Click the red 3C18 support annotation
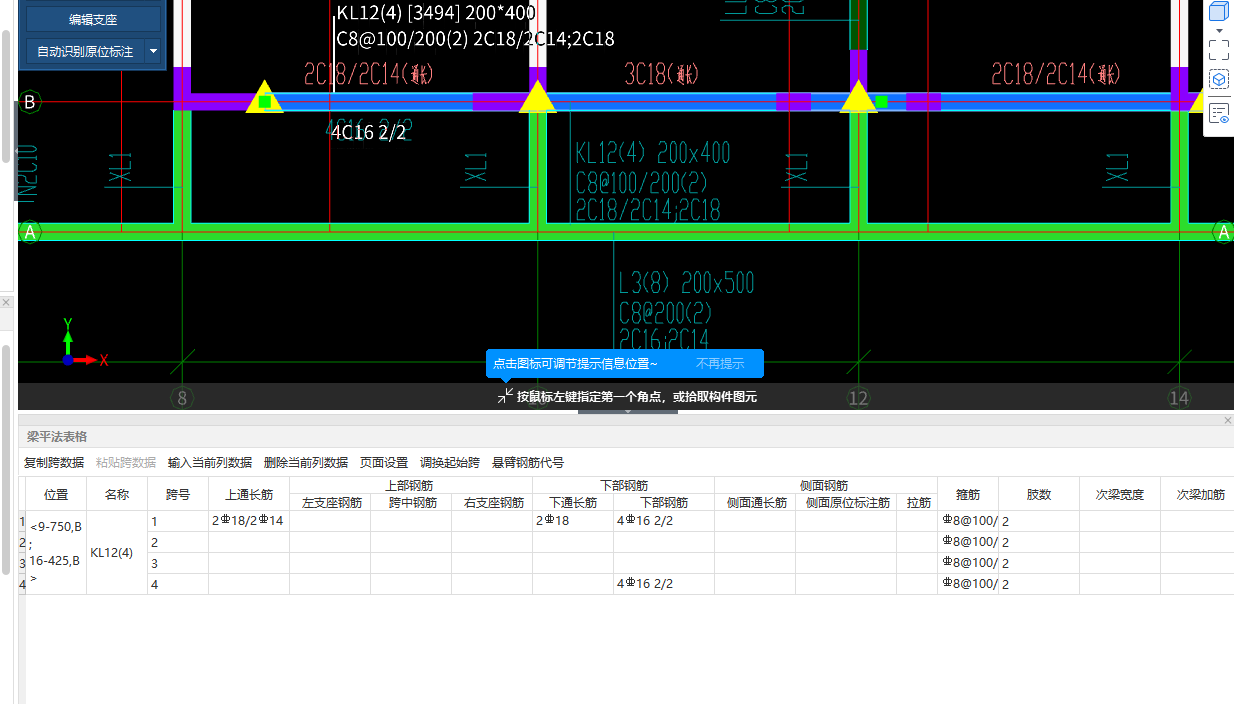The width and height of the screenshot is (1234, 704). (x=660, y=73)
